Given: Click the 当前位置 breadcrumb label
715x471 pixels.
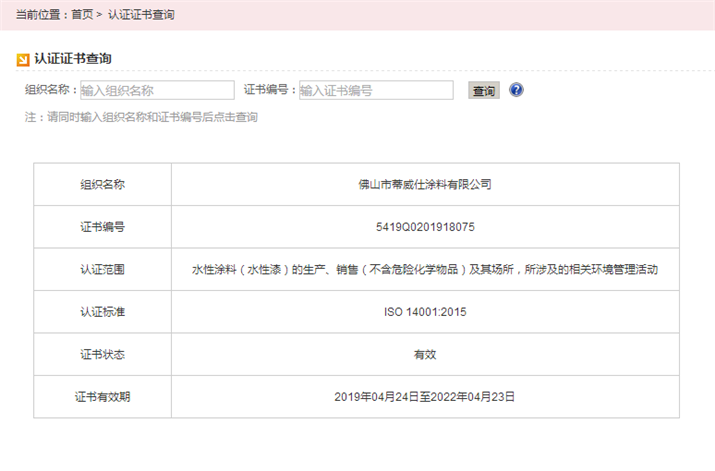Looking at the screenshot, I should [x=38, y=15].
